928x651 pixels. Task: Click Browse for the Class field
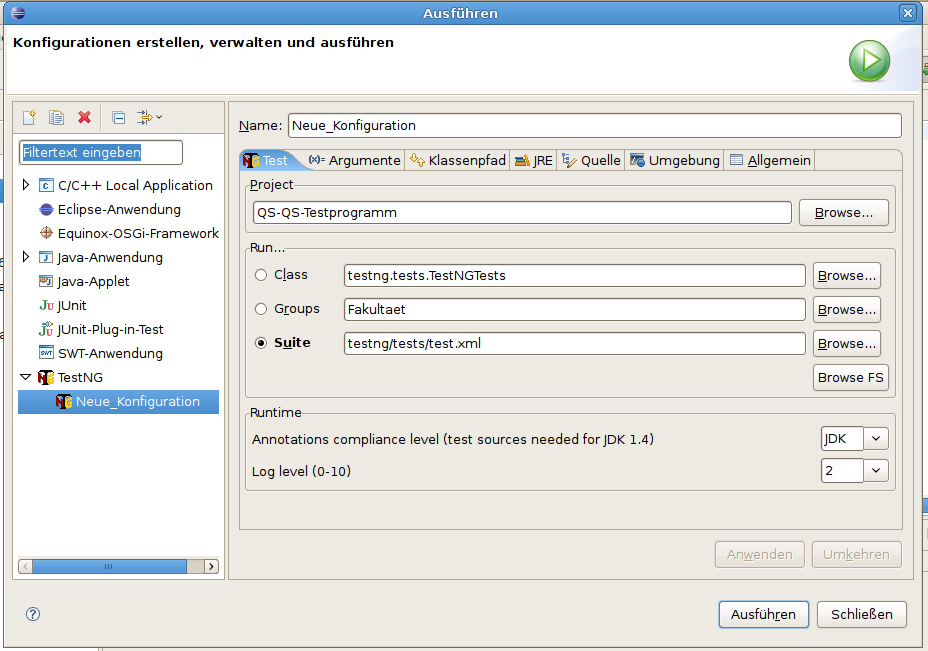[847, 276]
